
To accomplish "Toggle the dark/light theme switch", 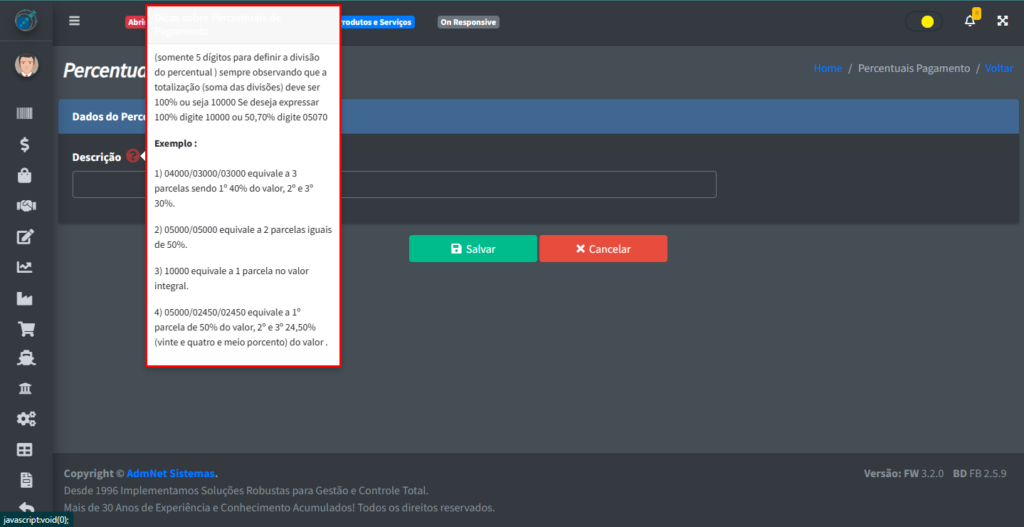I will click(922, 21).
